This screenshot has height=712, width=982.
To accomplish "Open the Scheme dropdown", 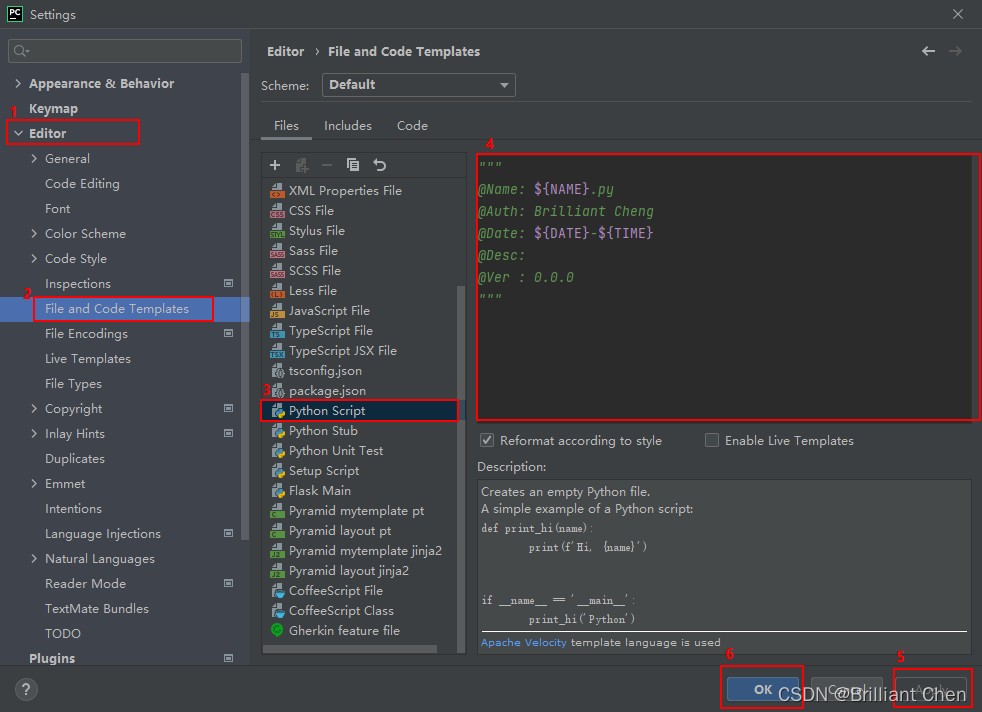I will coord(418,85).
